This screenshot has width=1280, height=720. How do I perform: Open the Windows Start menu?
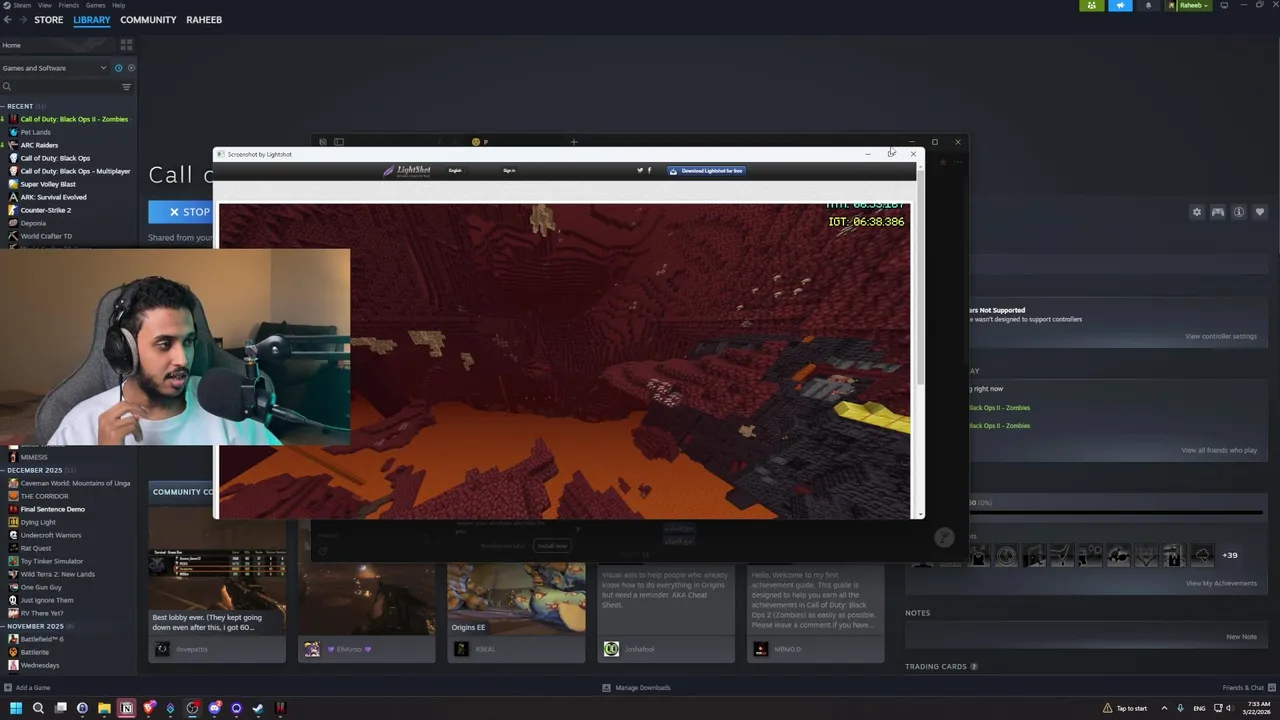16,708
